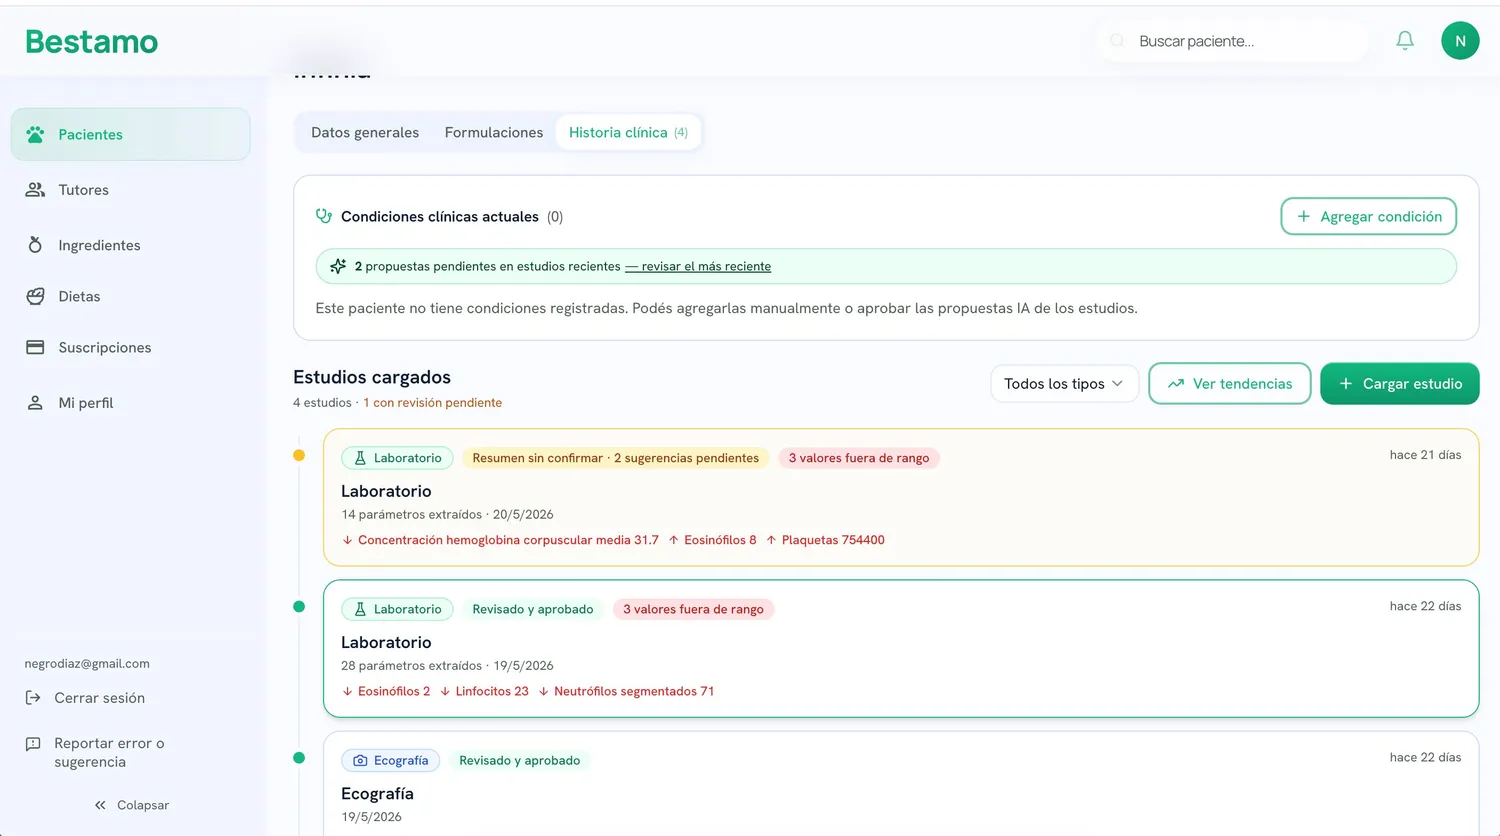Viewport: 1500px width, 836px height.
Task: Open Ingredientes section
Action: tap(130, 245)
